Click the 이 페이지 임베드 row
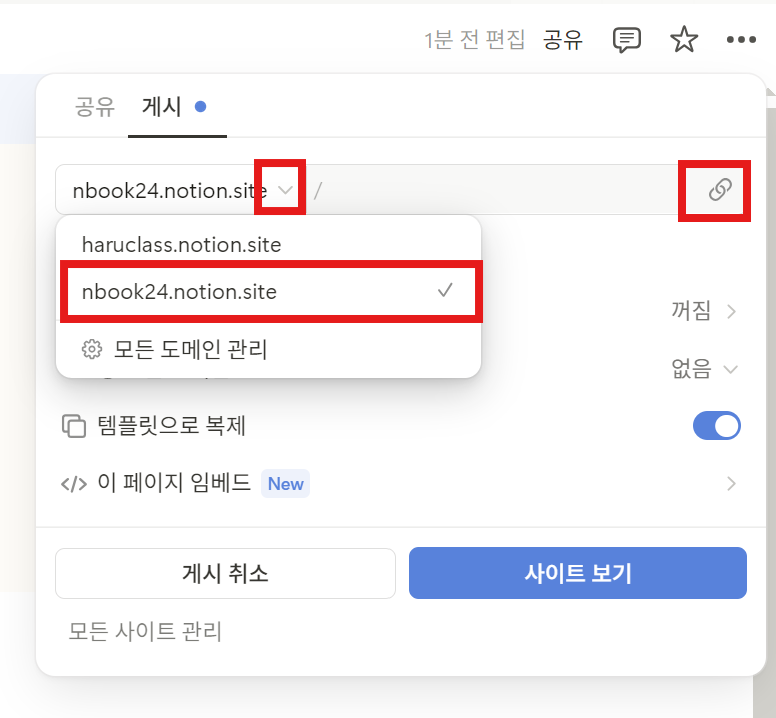 click(x=399, y=483)
